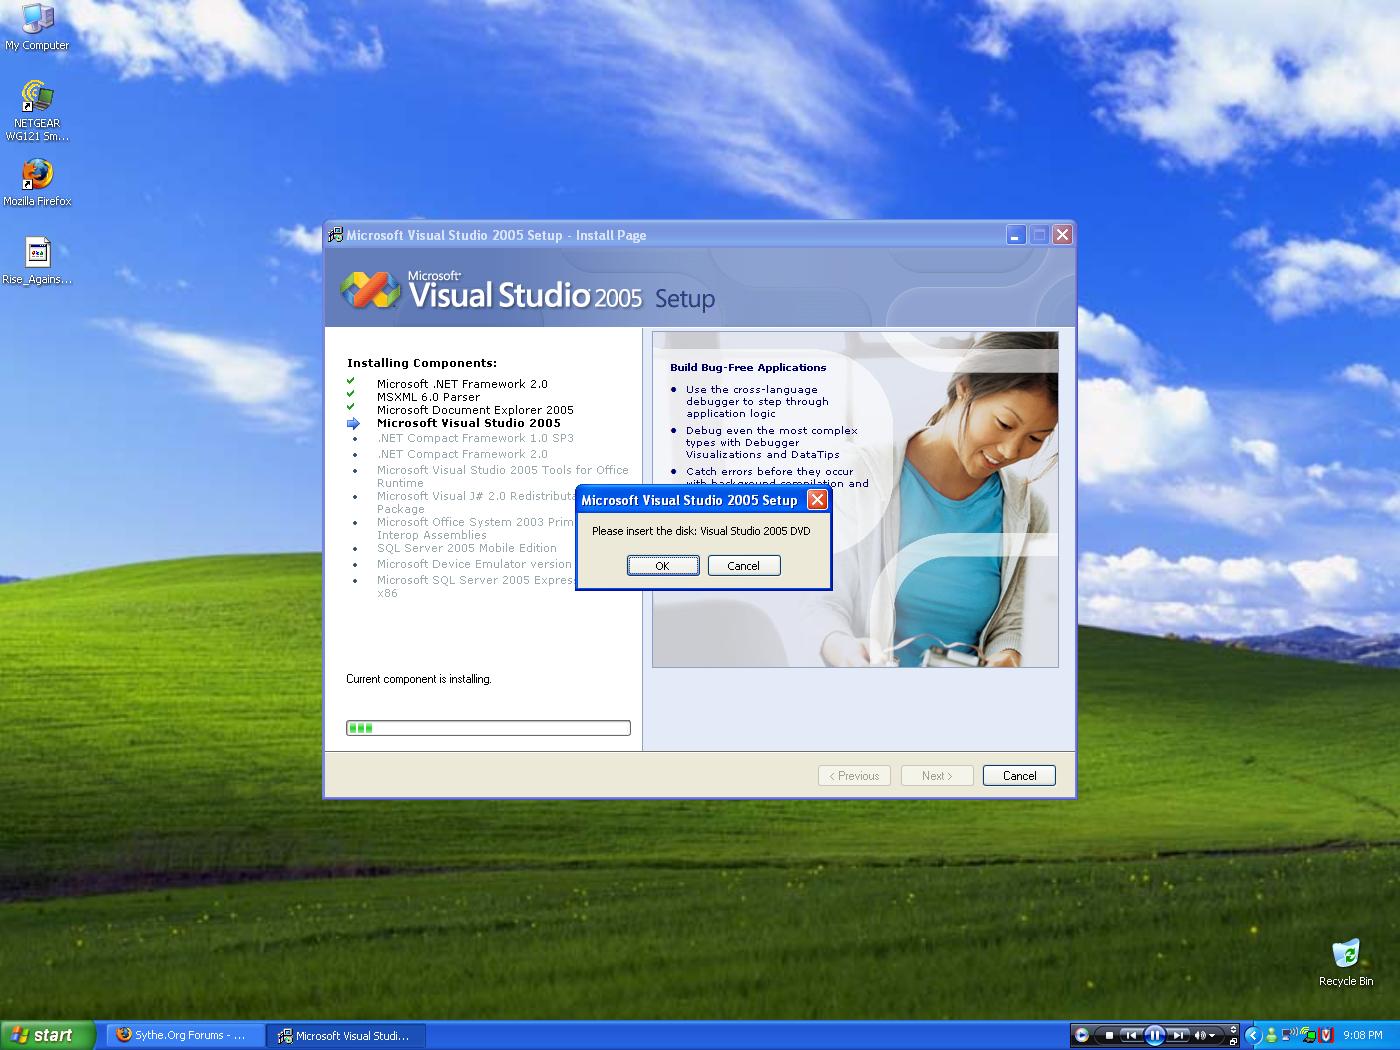This screenshot has height=1050, width=1400.
Task: Cancel the insert disk prompt
Action: tap(743, 566)
